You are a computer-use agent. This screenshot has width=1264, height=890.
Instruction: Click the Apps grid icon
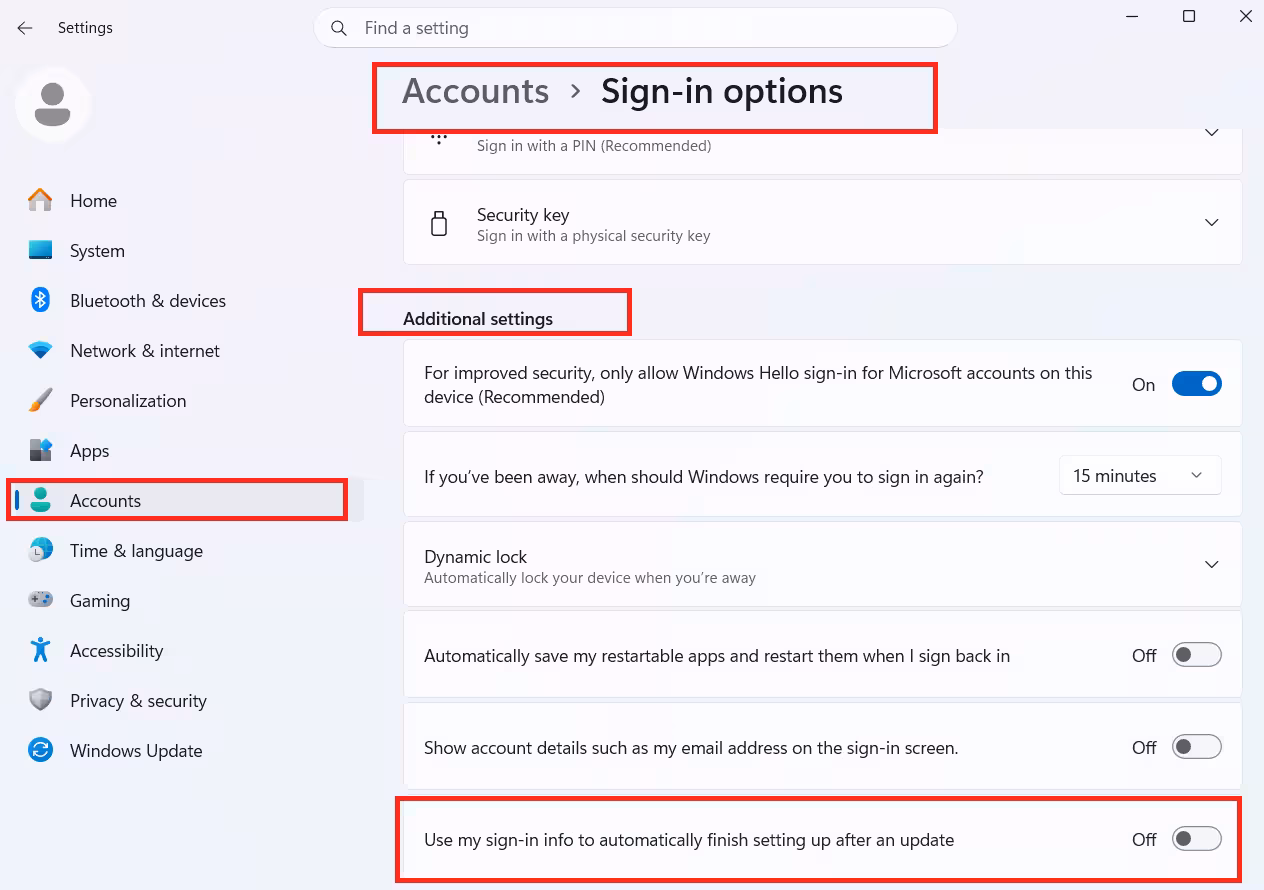40,450
